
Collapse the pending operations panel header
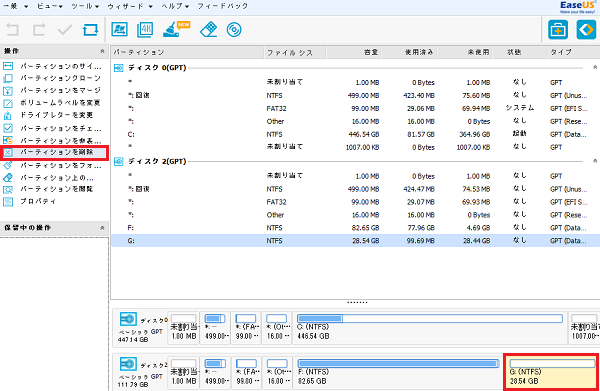click(102, 228)
